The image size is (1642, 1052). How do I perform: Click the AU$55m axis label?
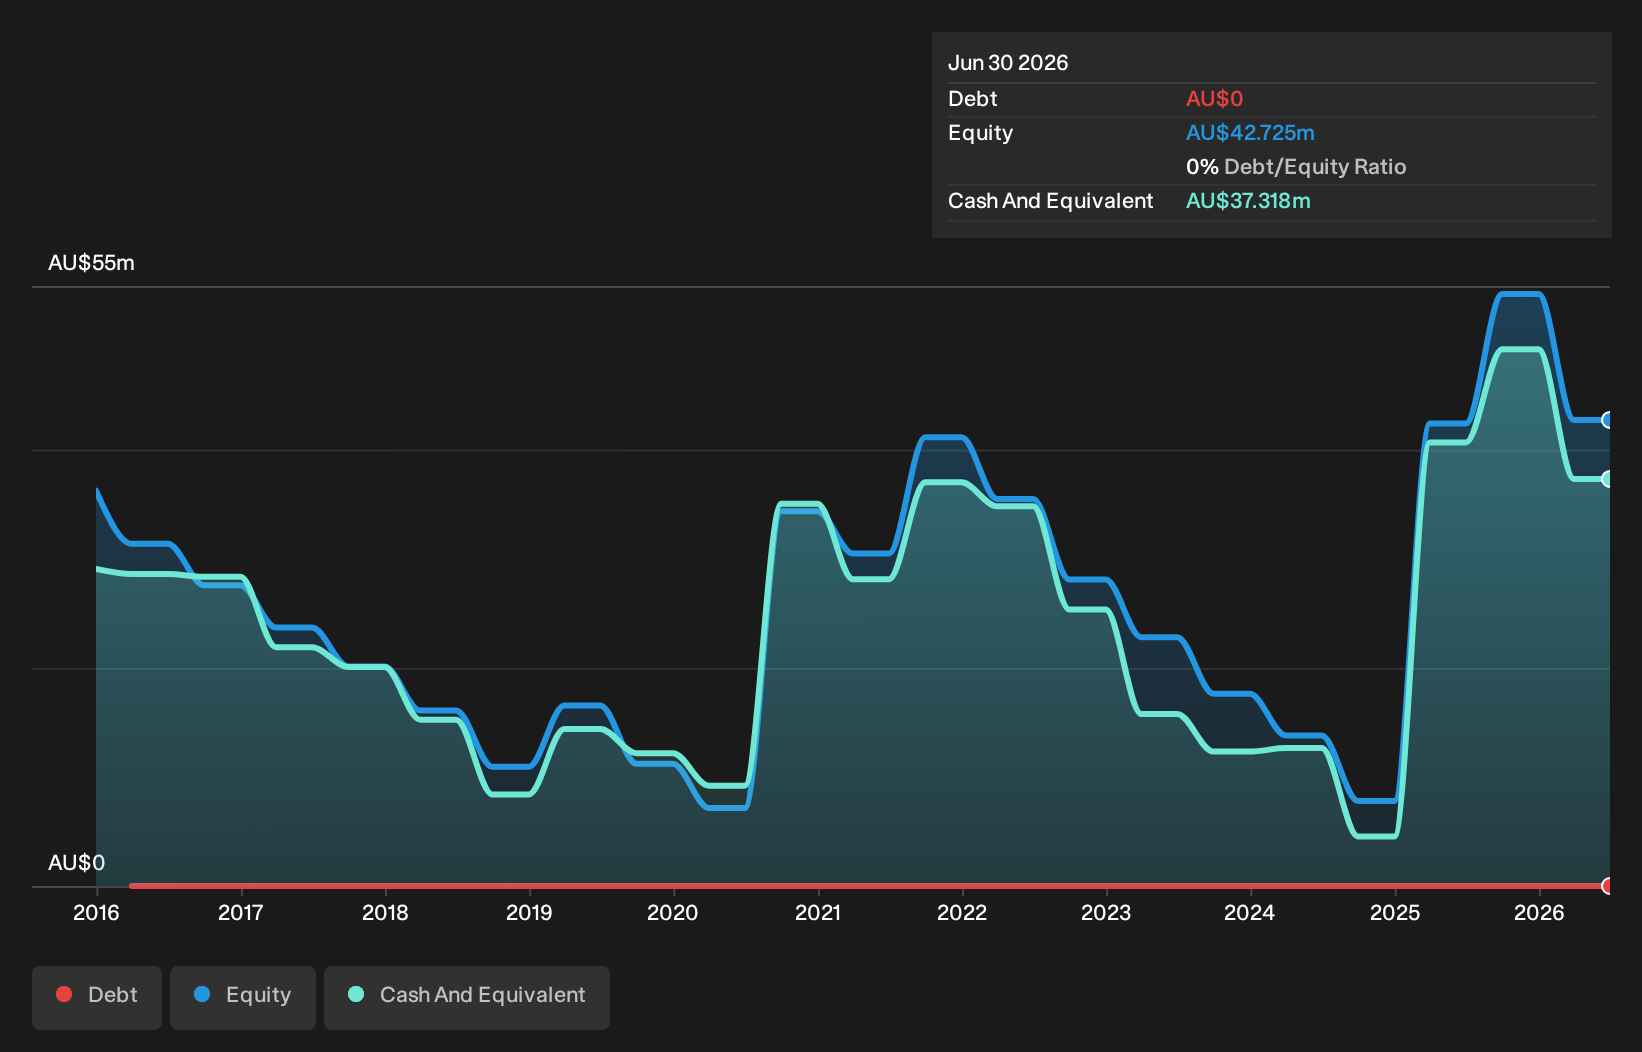[x=91, y=263]
